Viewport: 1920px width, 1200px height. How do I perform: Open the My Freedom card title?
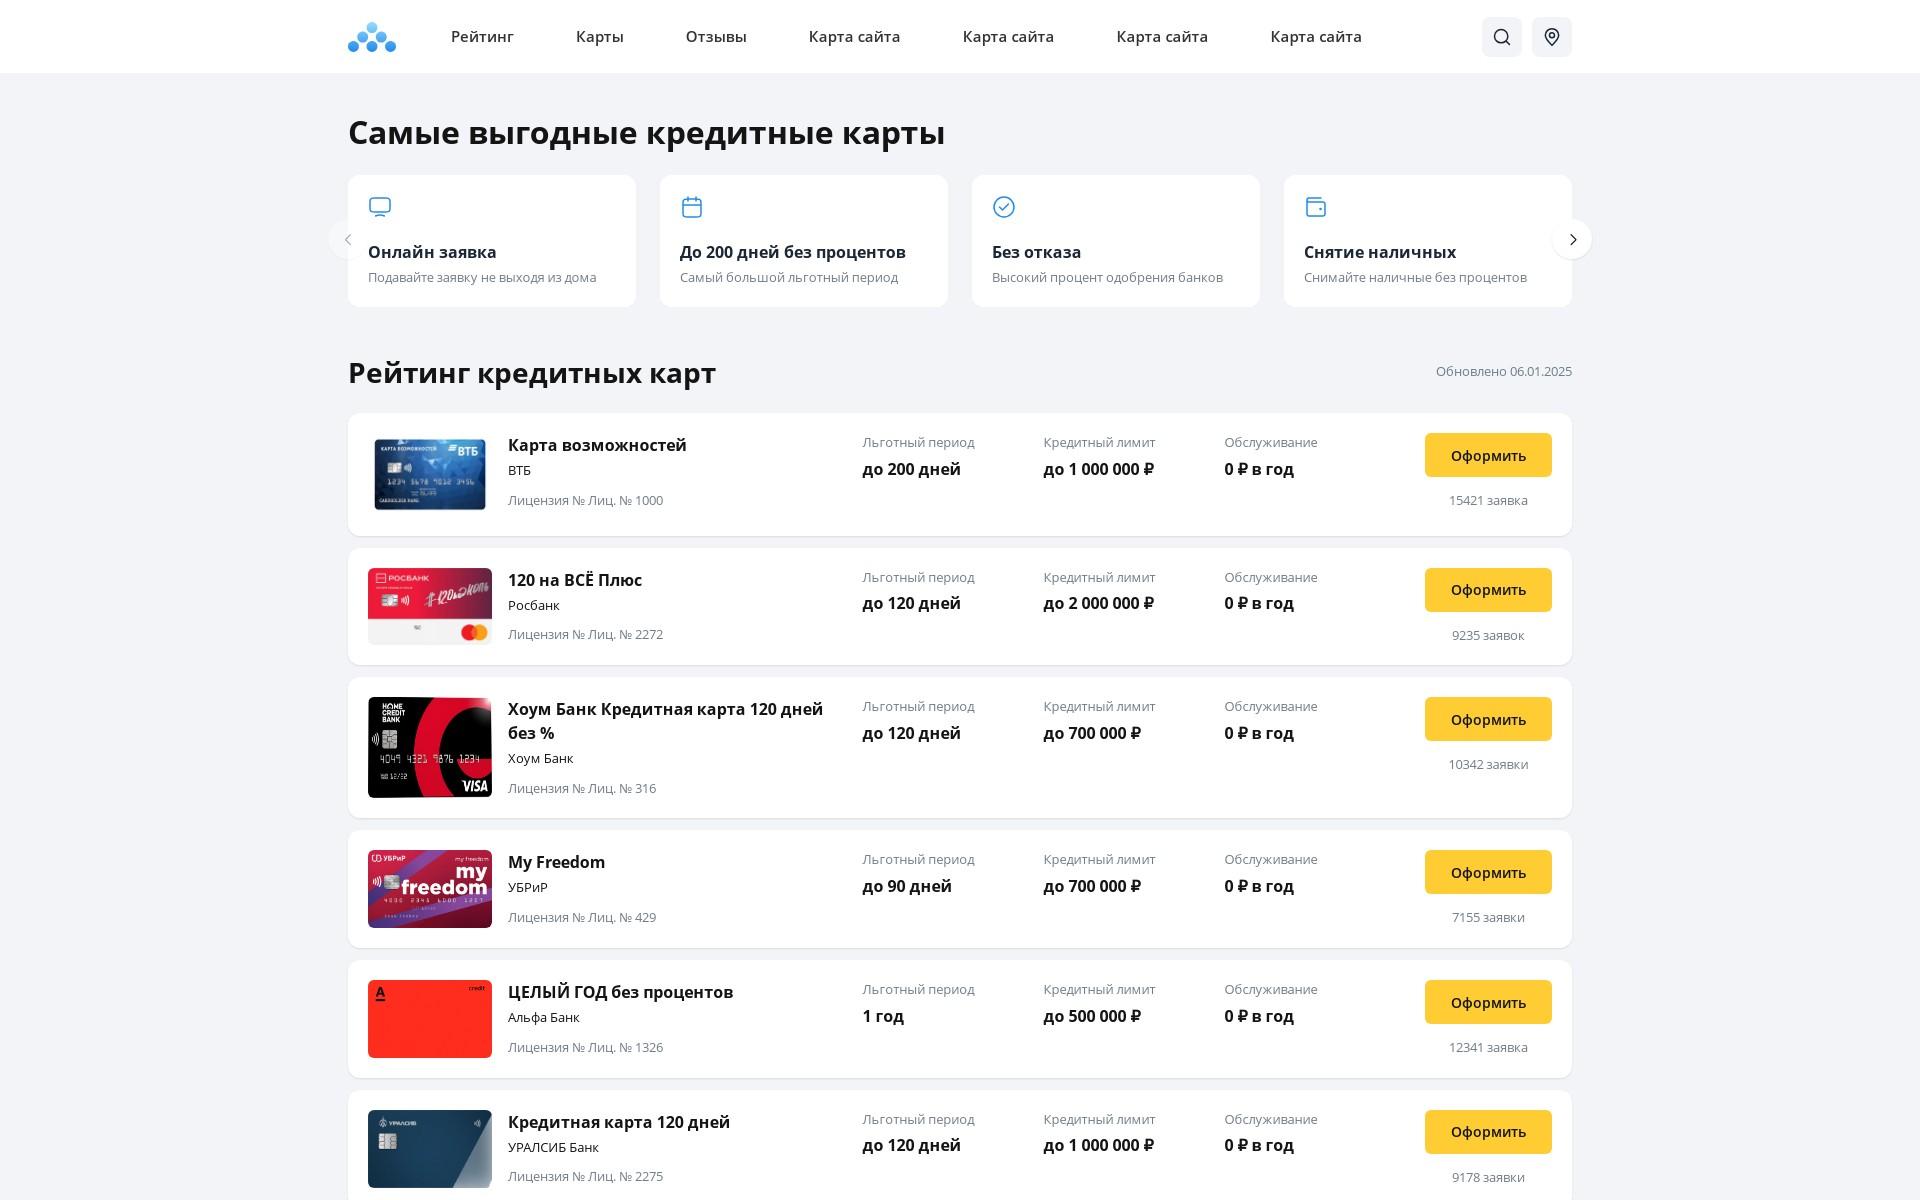pyautogui.click(x=556, y=862)
